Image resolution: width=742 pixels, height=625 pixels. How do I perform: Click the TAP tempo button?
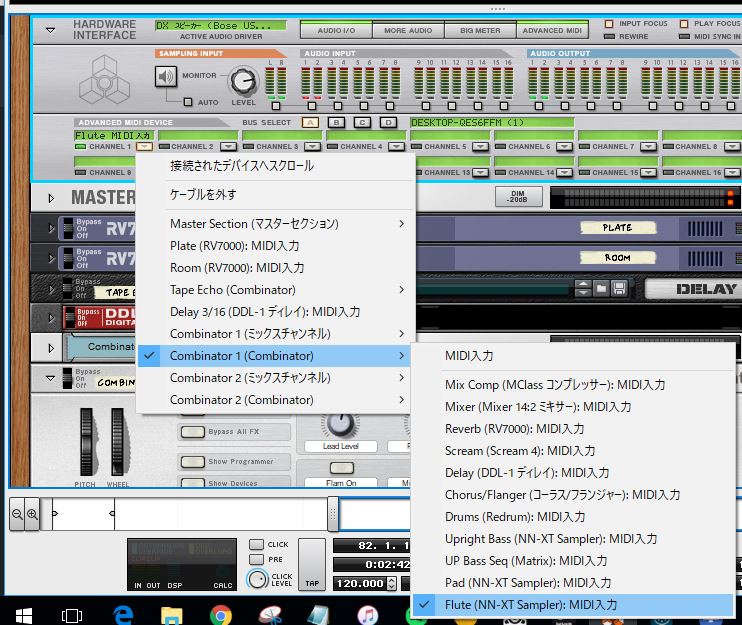pos(312,564)
